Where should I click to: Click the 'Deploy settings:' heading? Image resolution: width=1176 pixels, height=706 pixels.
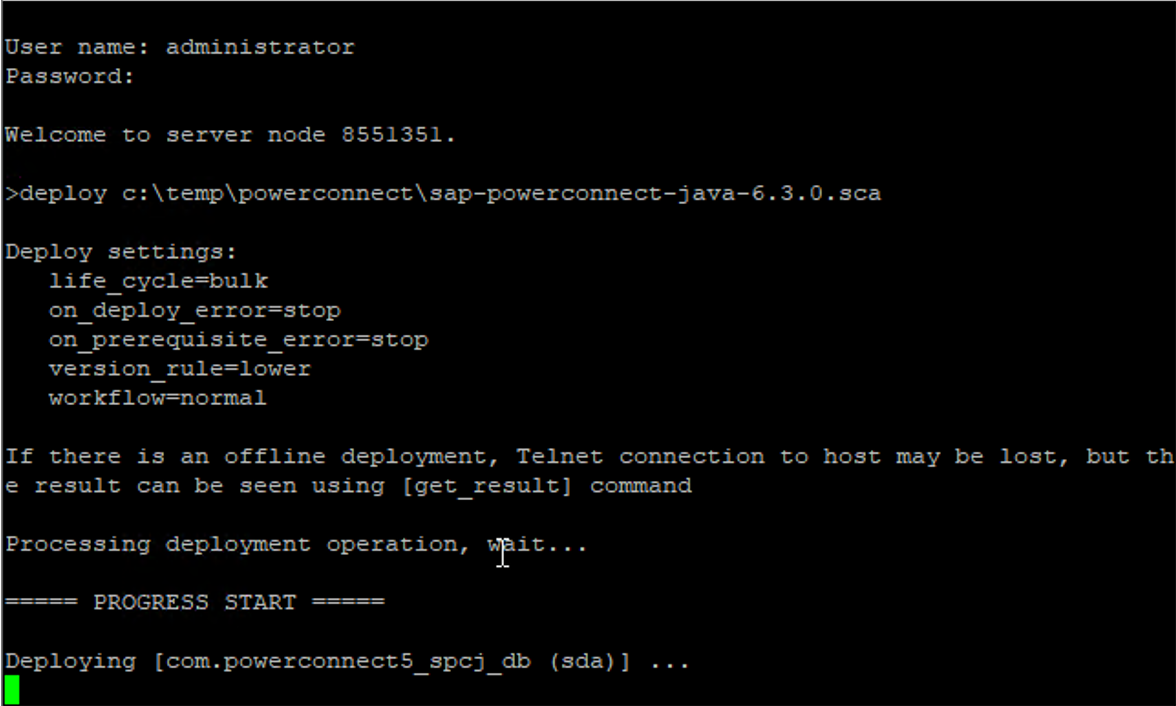[120, 252]
